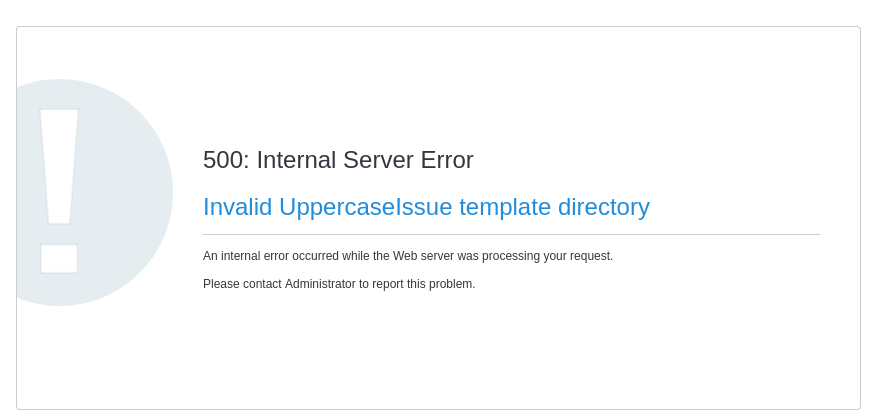Click the word 'Administrator'

click(x=320, y=284)
